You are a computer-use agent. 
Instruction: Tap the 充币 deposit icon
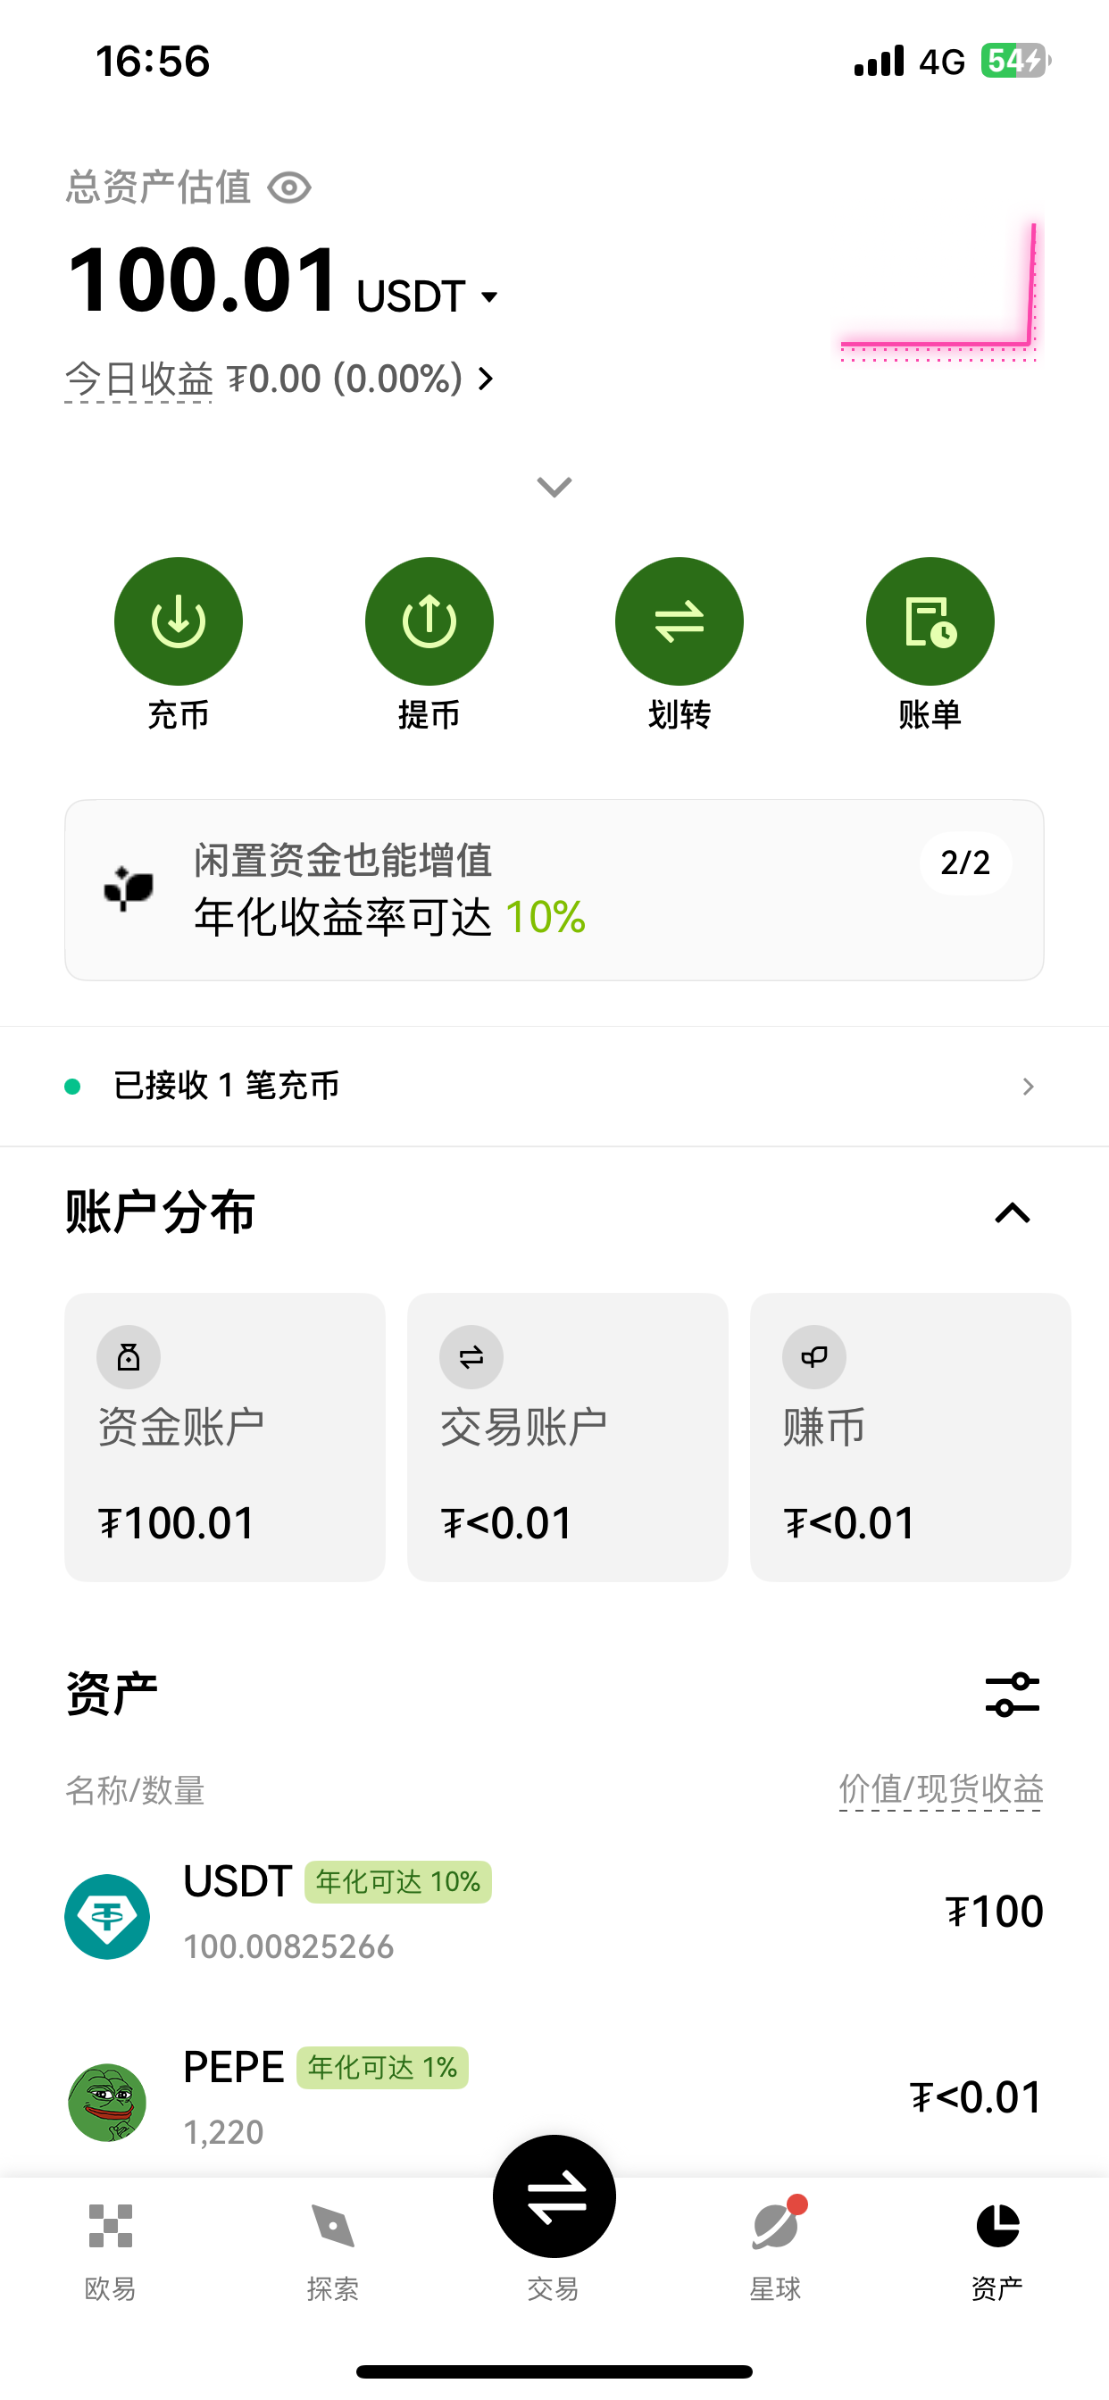tap(178, 621)
